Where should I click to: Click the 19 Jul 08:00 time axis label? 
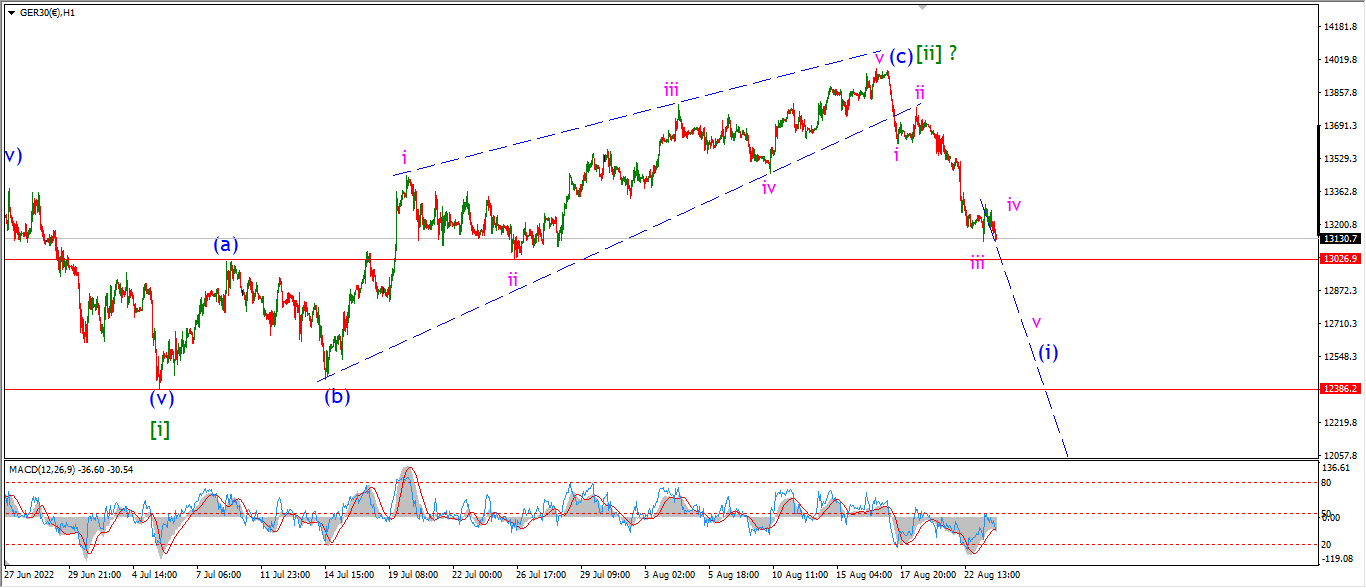412,575
